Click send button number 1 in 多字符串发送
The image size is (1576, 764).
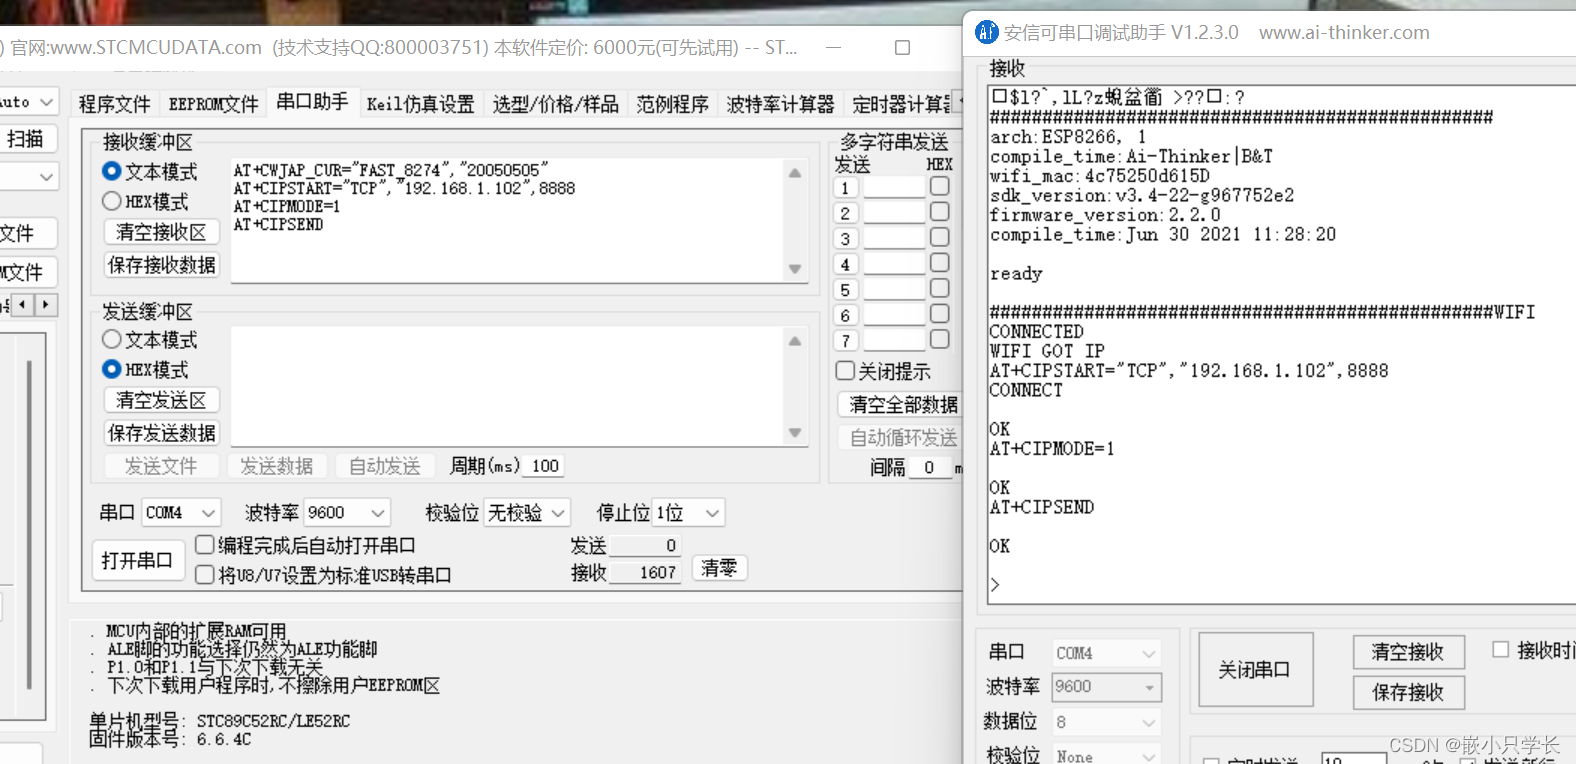[845, 188]
